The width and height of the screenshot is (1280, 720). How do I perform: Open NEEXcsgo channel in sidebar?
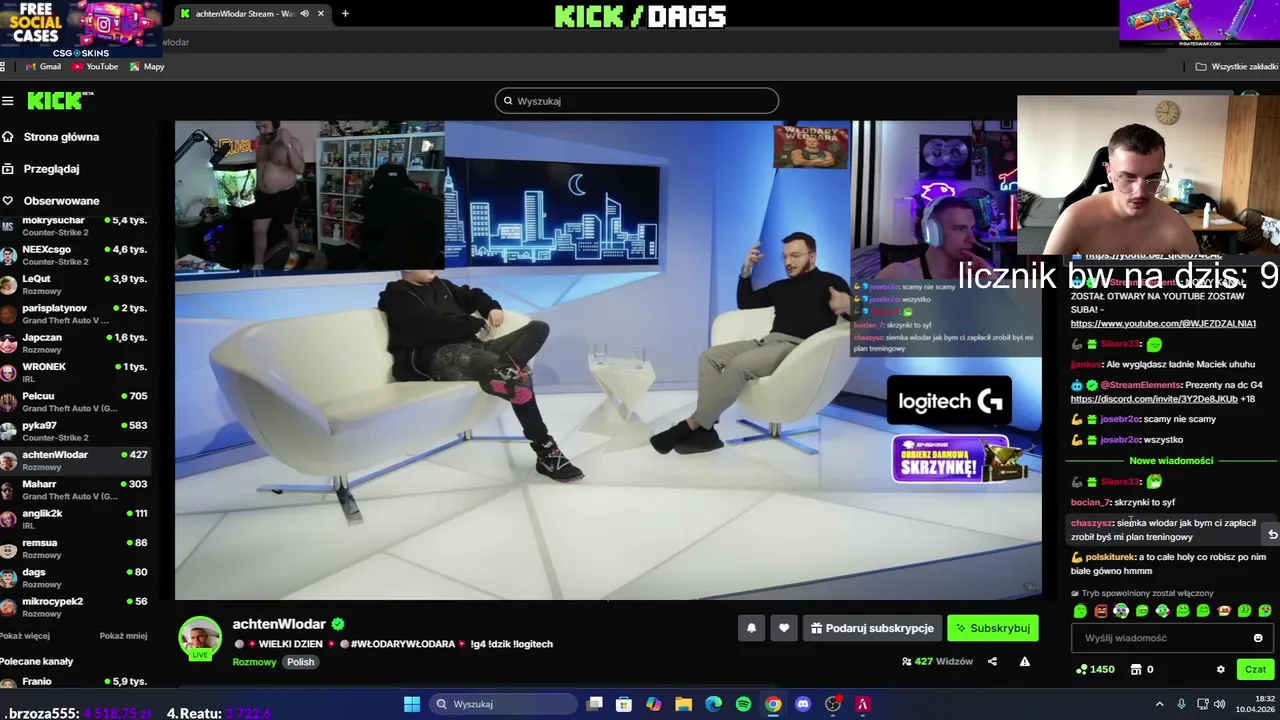pyautogui.click(x=75, y=255)
